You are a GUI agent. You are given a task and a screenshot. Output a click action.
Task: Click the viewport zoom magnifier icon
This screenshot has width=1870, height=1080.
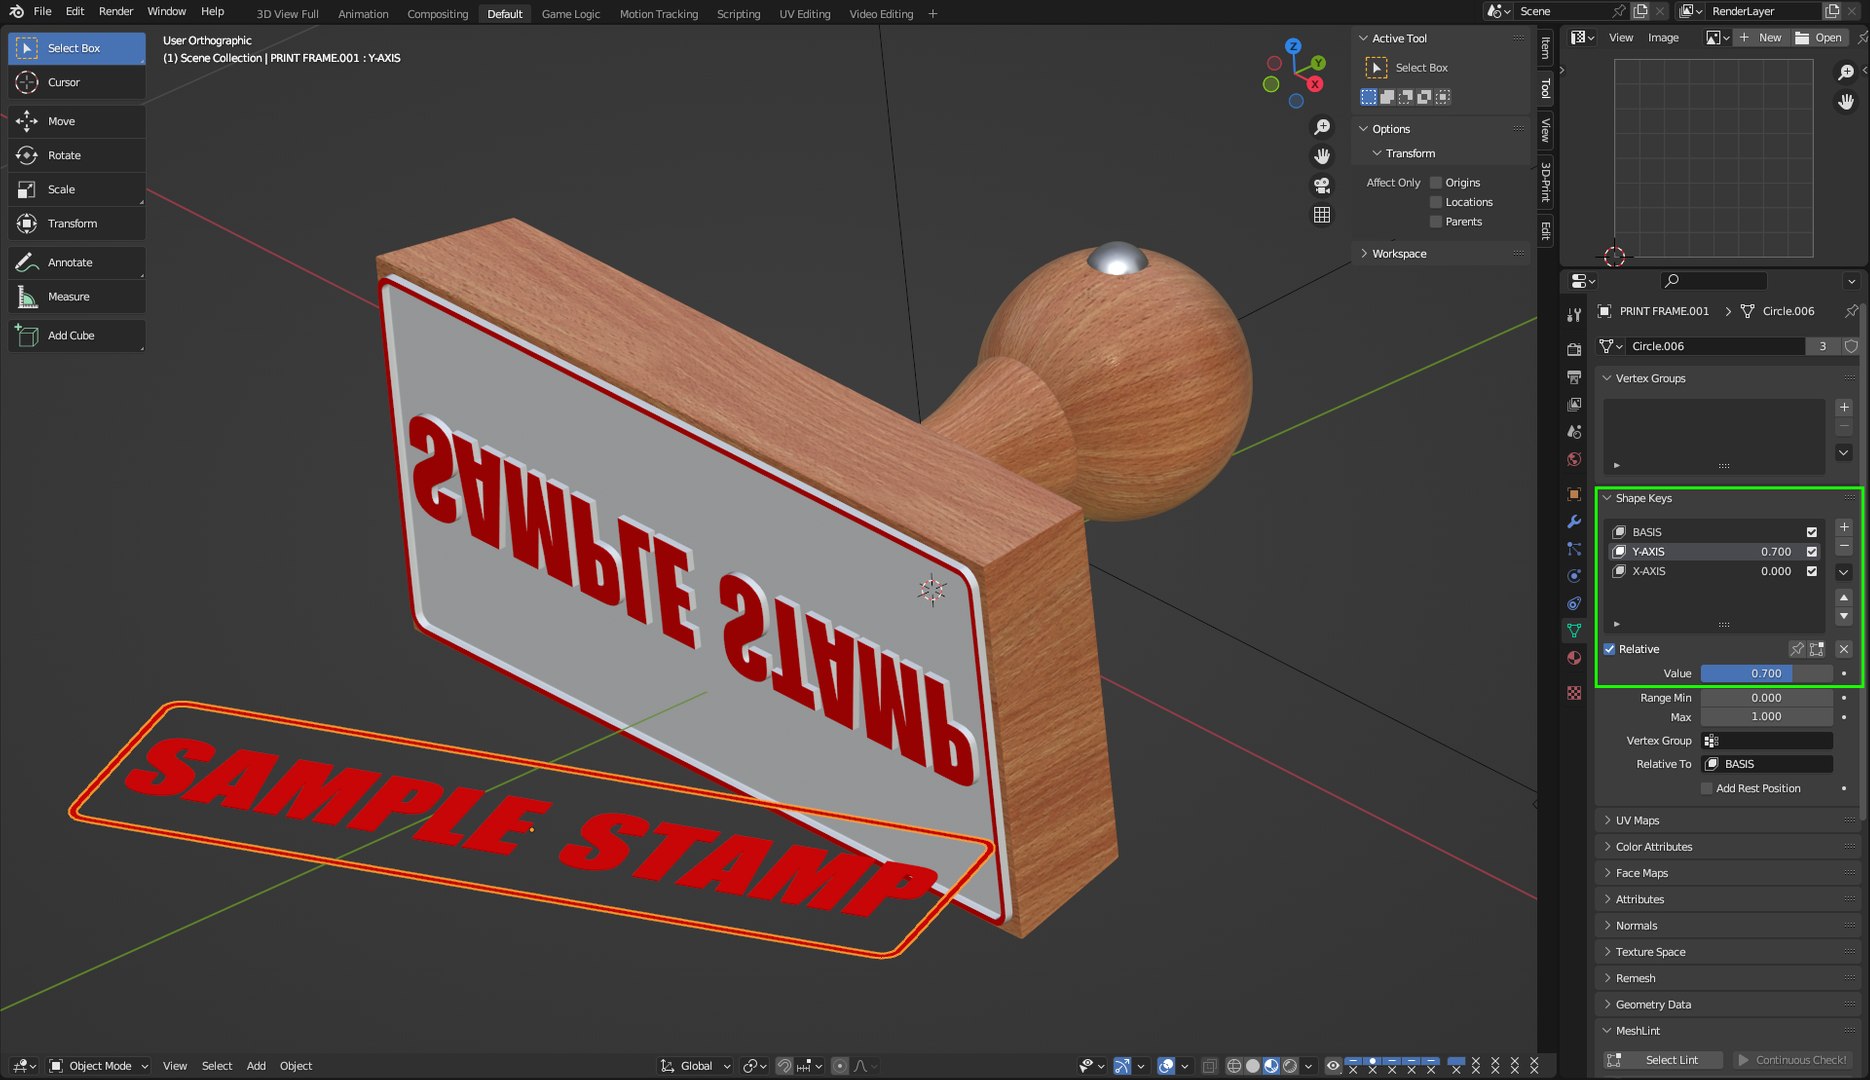1322,127
